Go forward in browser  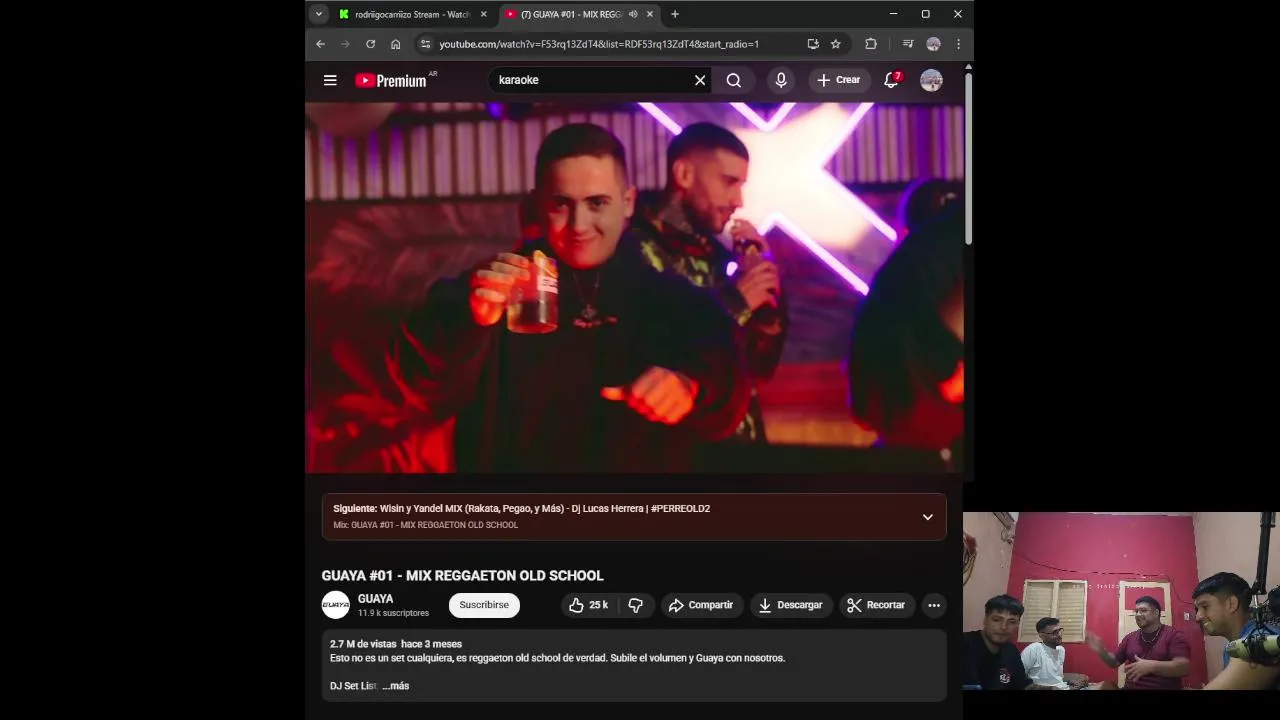click(x=345, y=44)
